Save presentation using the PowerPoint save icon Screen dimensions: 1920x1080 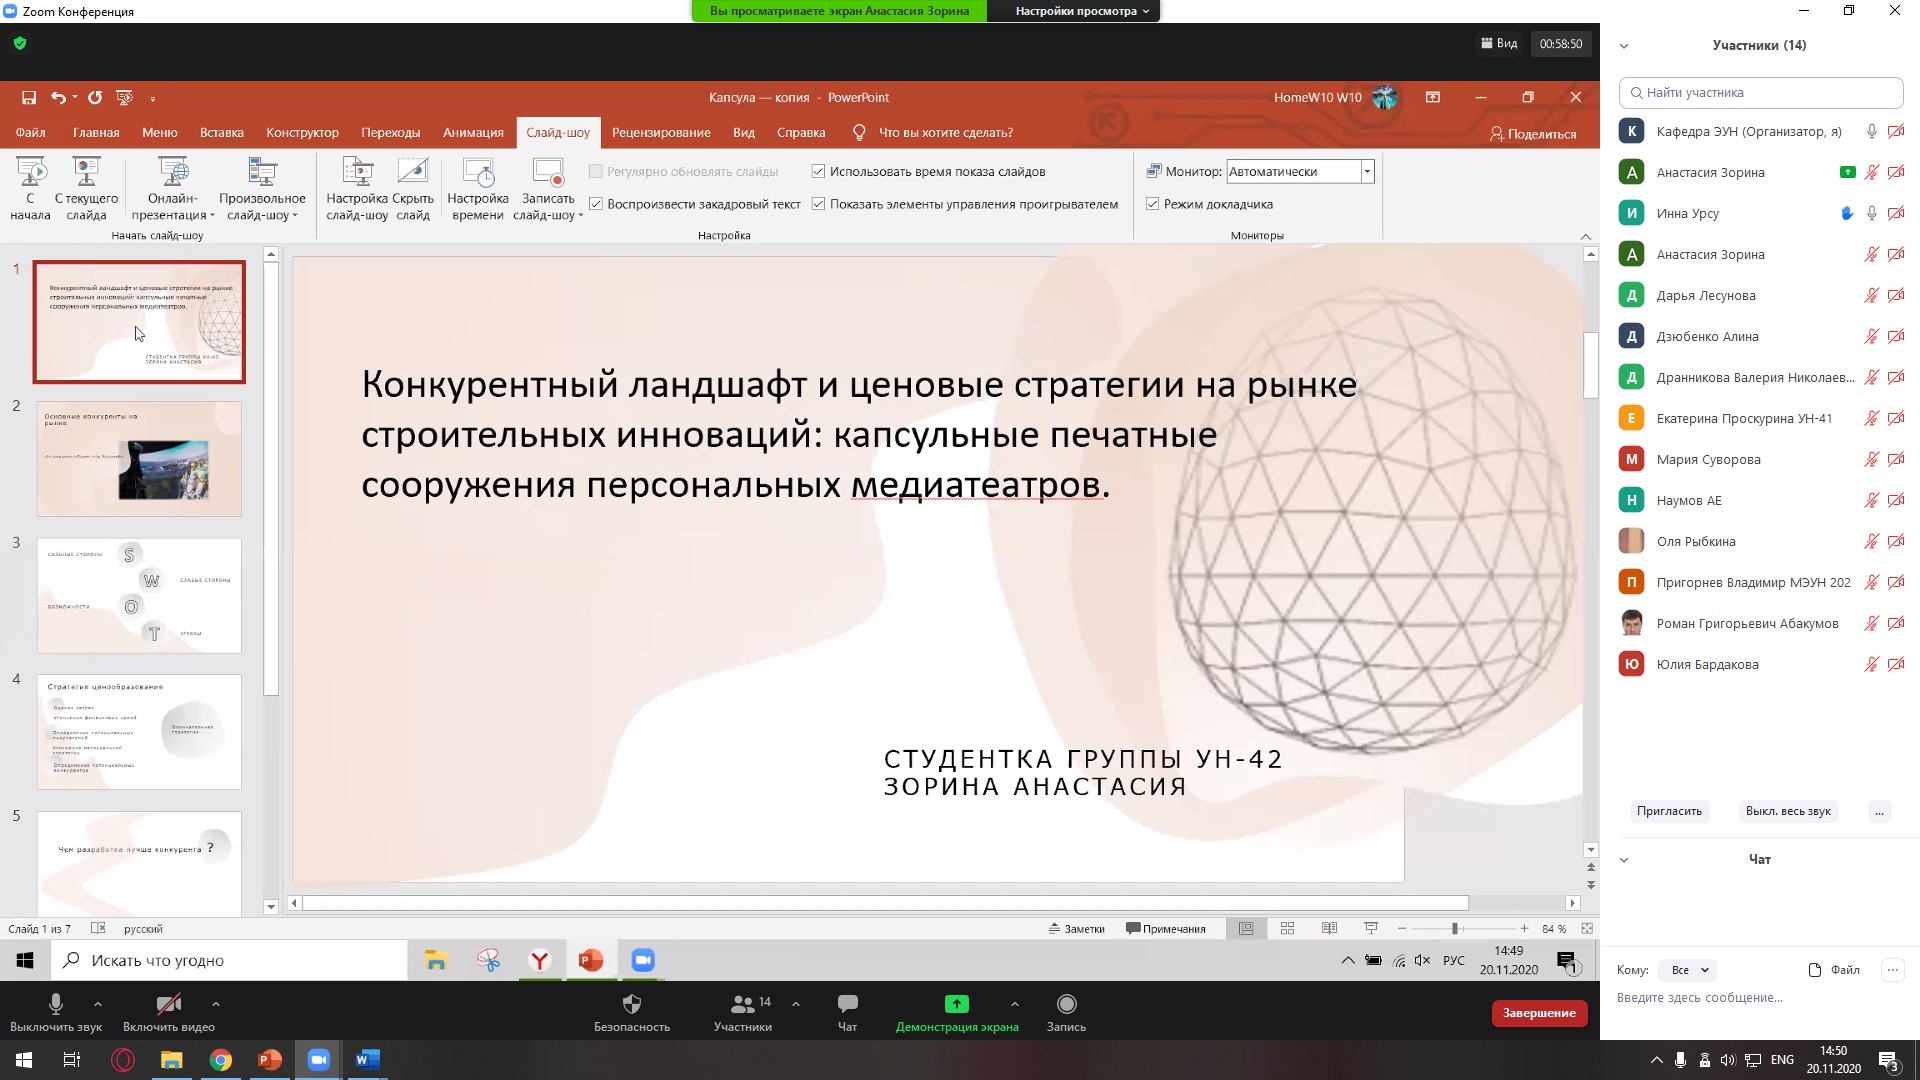[29, 97]
